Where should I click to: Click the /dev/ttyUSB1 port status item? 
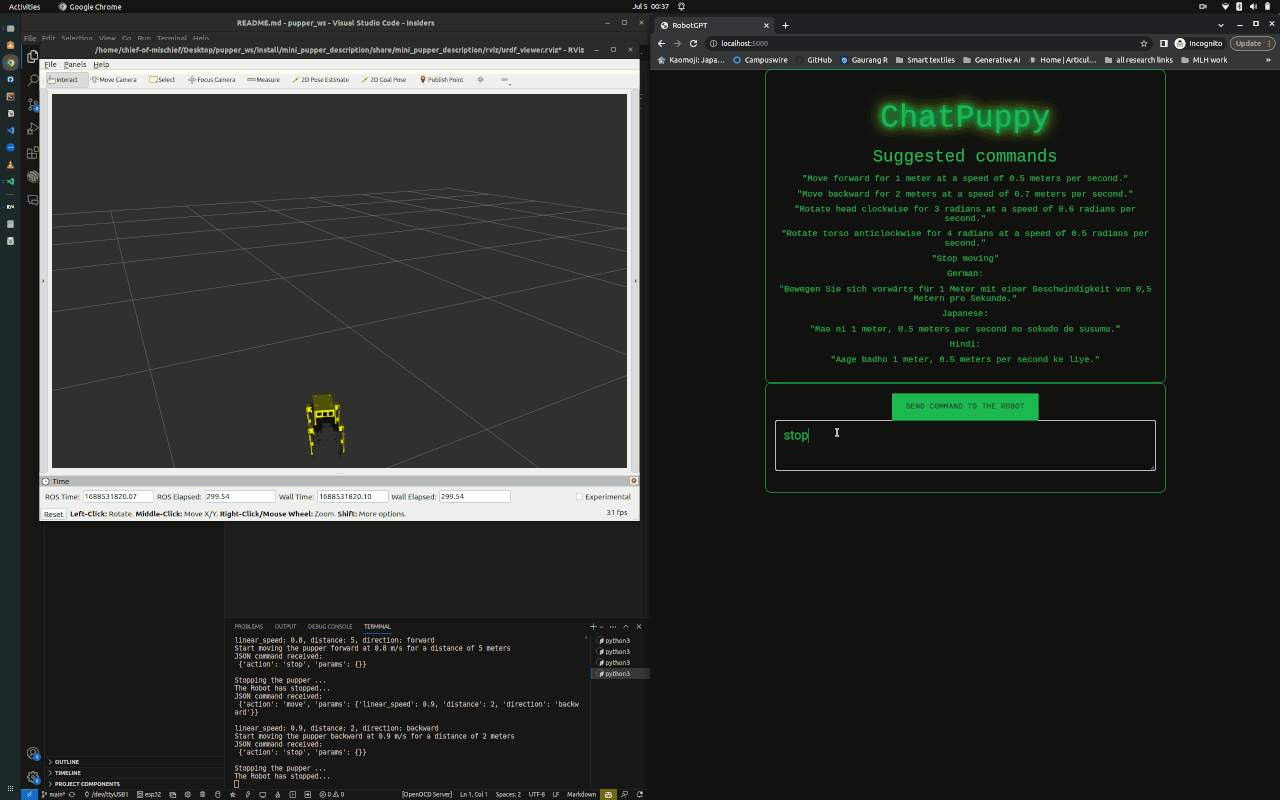point(108,794)
